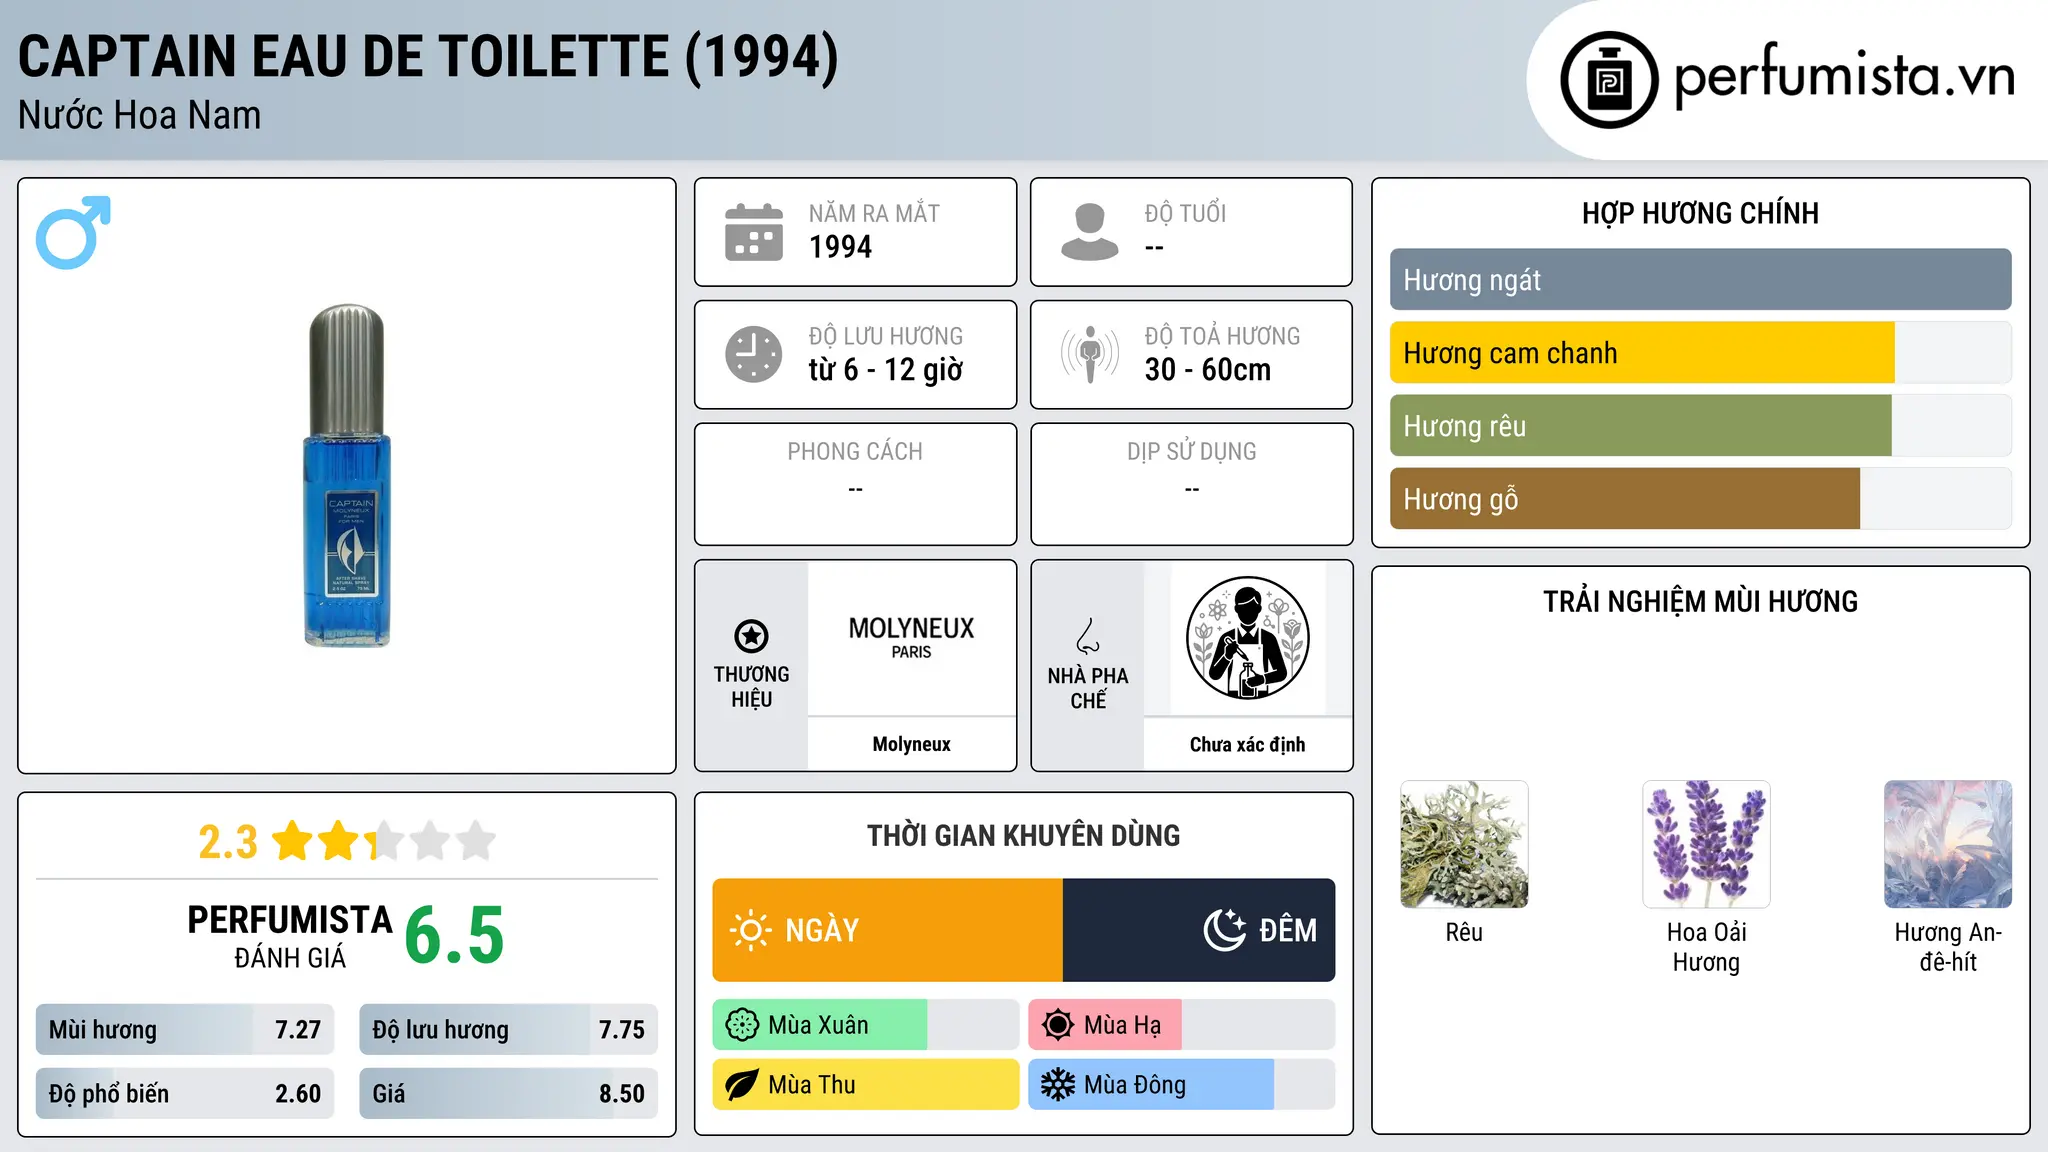The height and width of the screenshot is (1152, 2048).
Task: Click the dark Đêm nighttime segment
Action: pyautogui.click(x=1199, y=930)
